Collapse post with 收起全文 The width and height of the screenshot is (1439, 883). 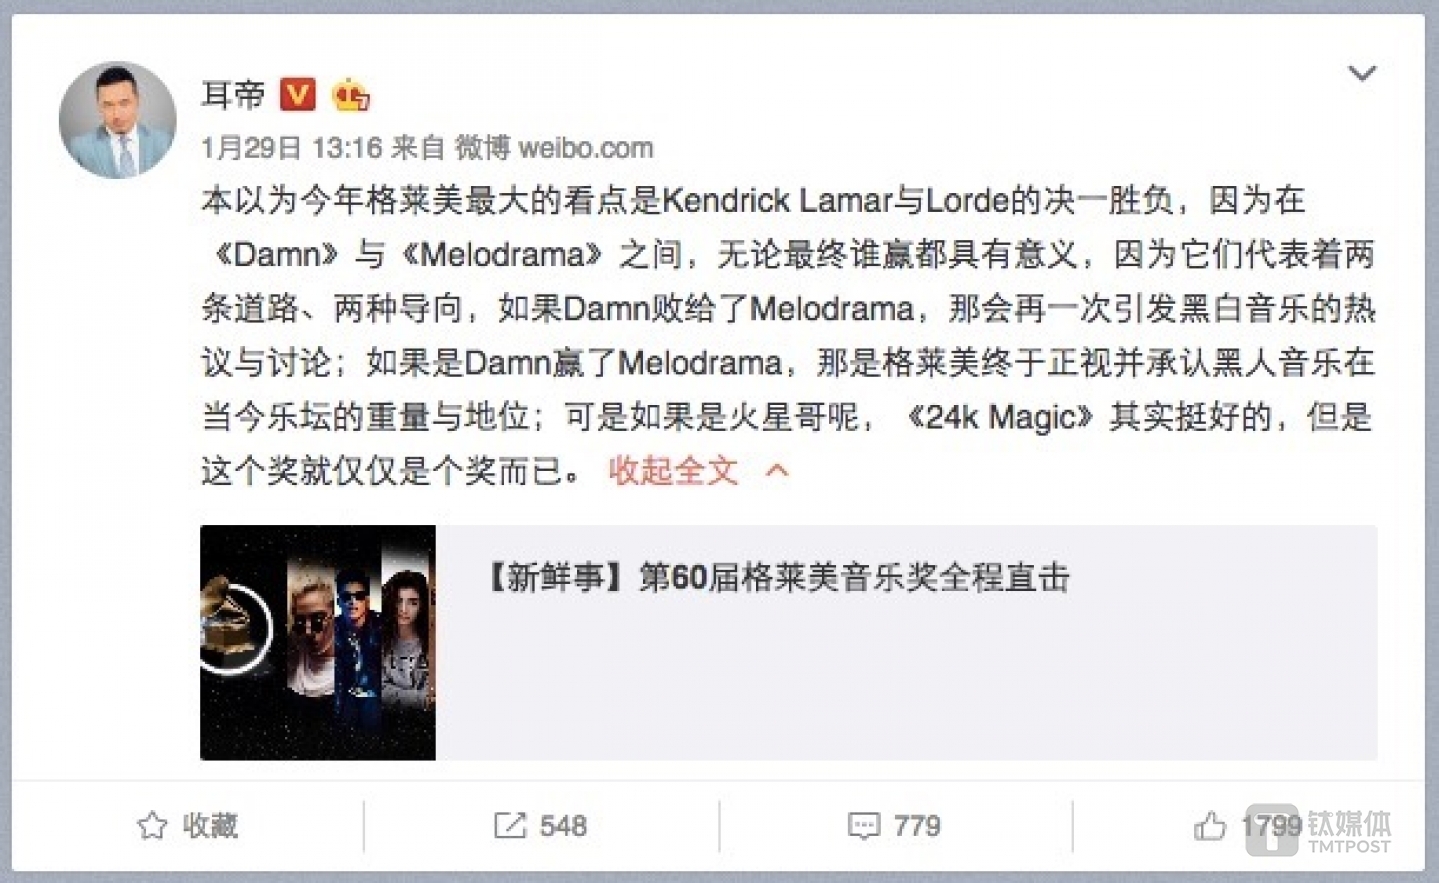pyautogui.click(x=673, y=470)
